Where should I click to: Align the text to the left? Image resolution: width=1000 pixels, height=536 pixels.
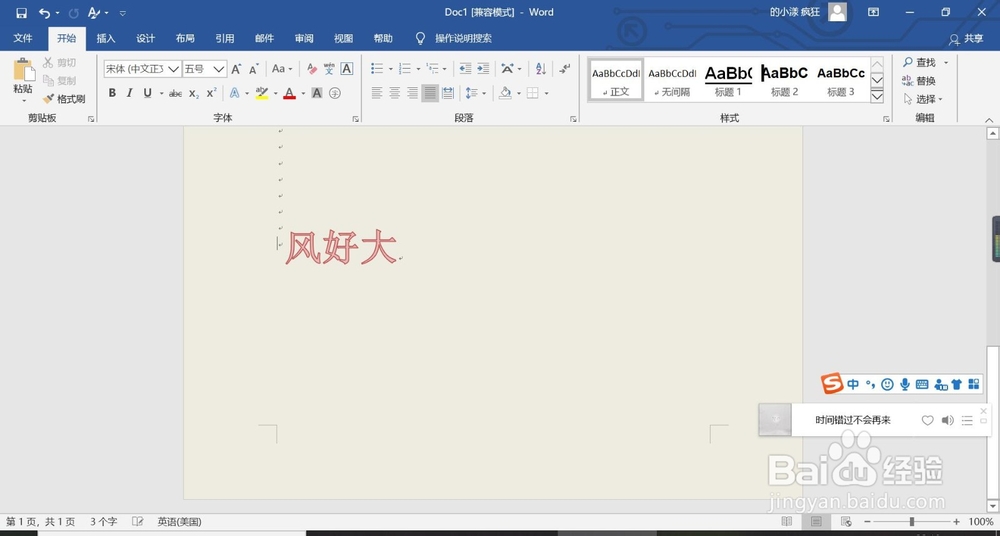377,93
